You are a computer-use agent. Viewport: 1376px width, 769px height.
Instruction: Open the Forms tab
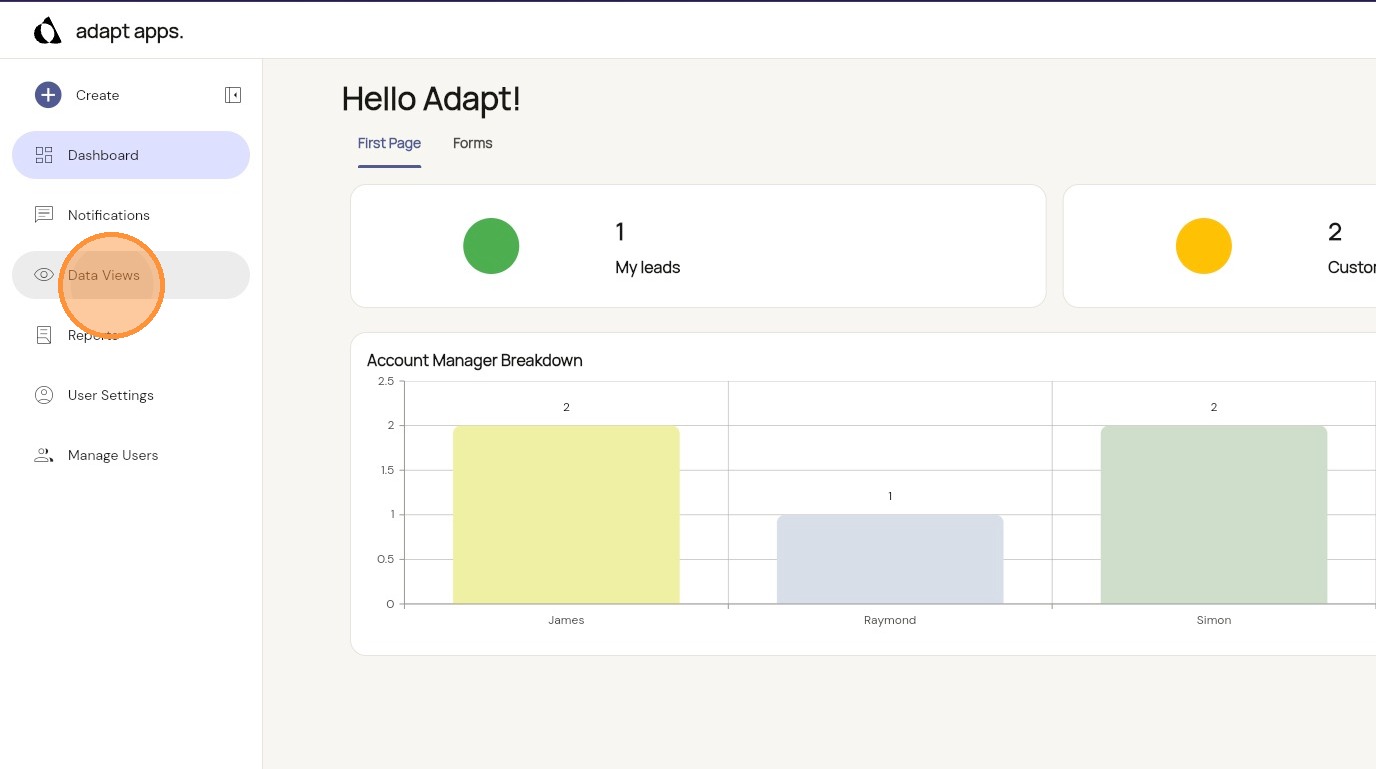472,143
